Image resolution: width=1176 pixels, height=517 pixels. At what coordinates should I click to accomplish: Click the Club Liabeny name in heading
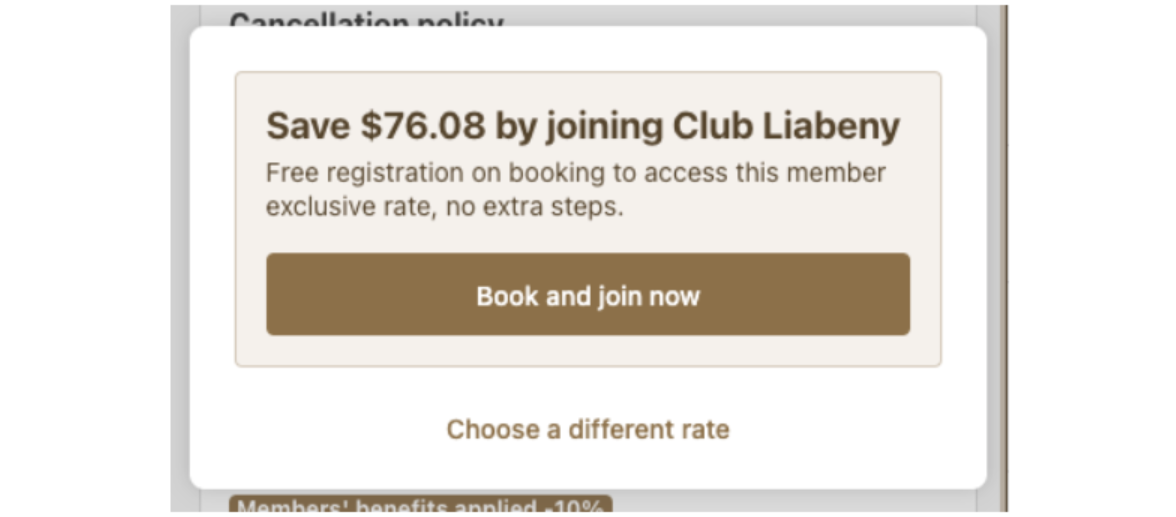pos(786,127)
